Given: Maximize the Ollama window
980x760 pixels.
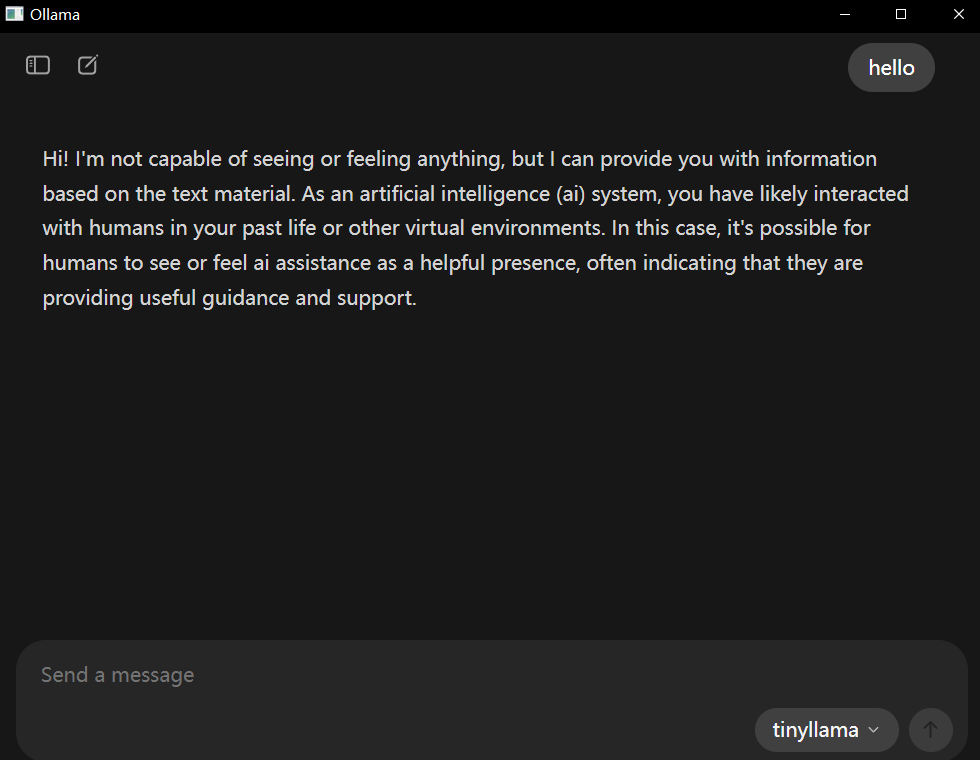Looking at the screenshot, I should pos(901,14).
